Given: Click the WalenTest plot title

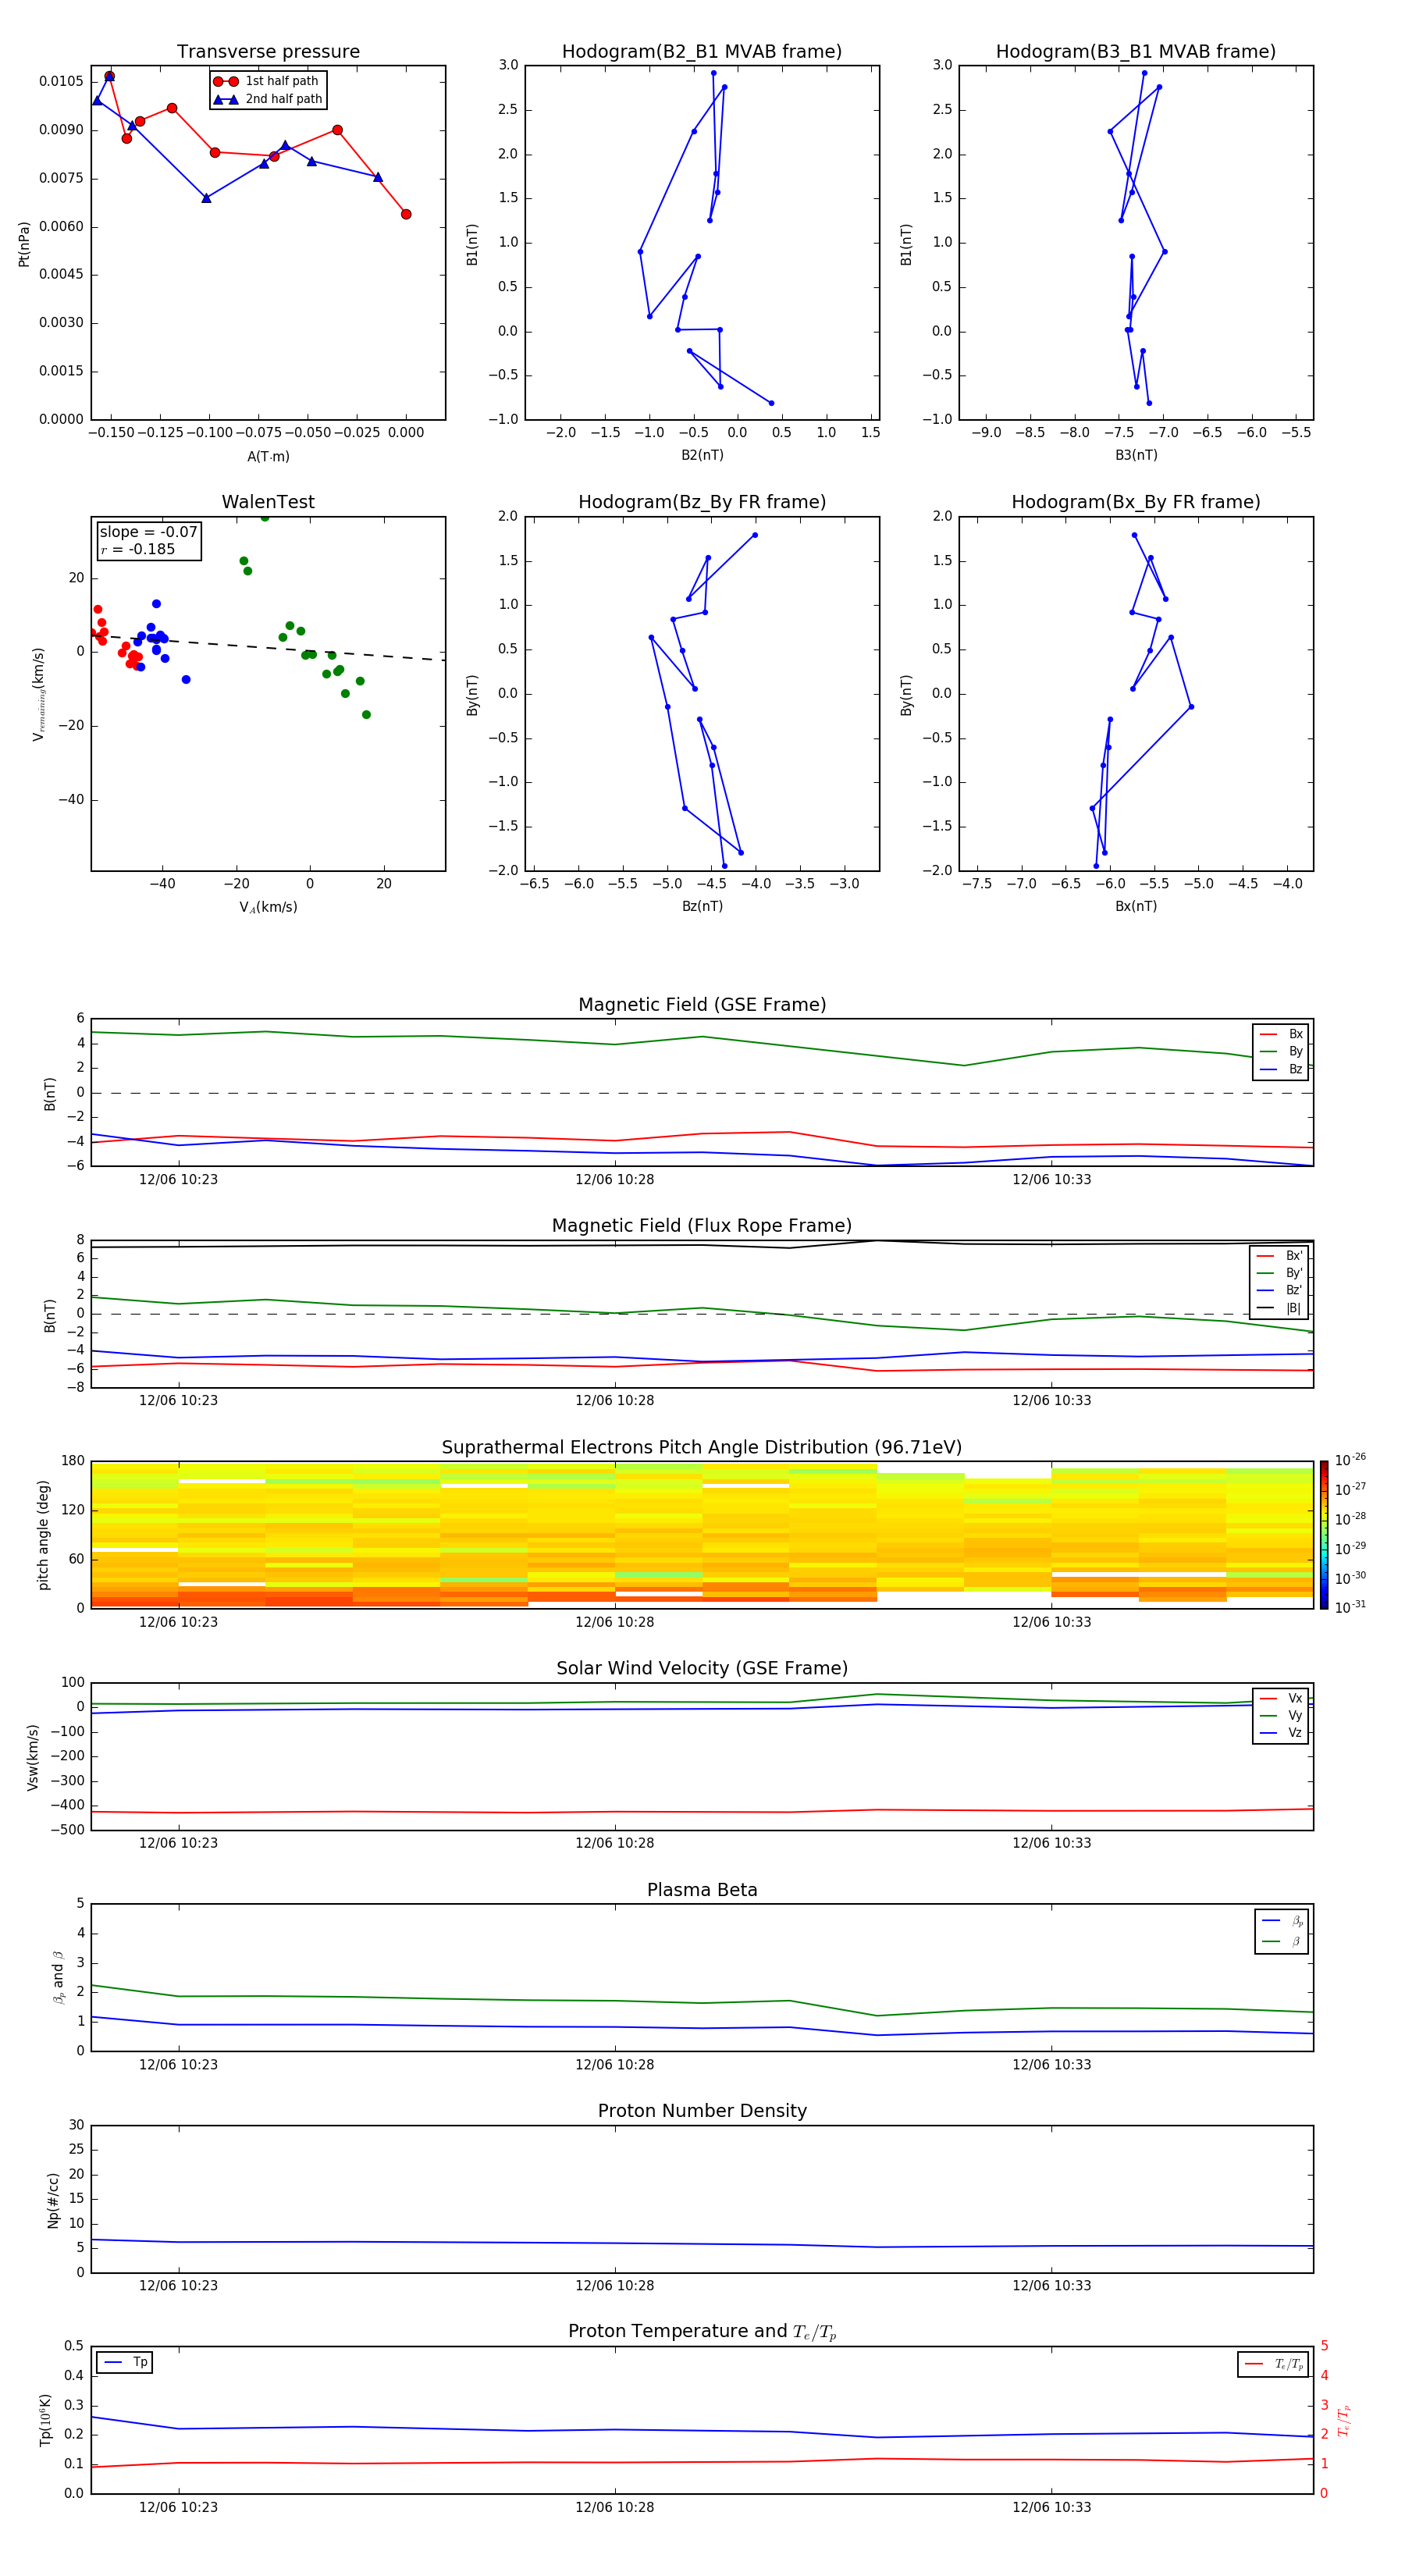Looking at the screenshot, I should click(268, 502).
